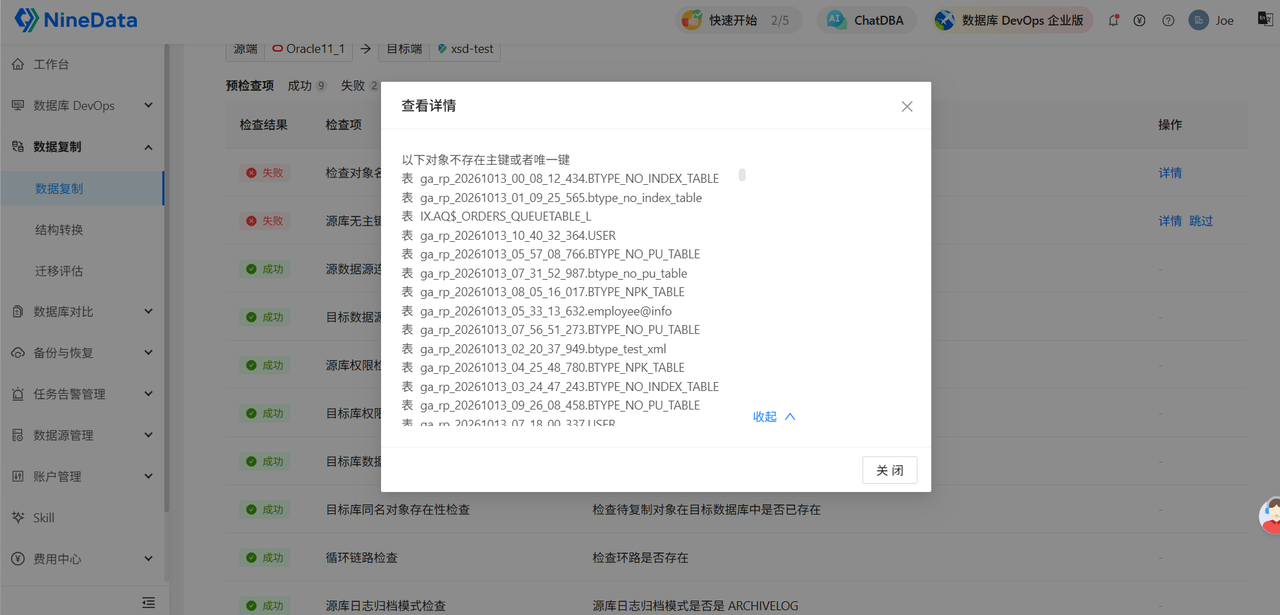The height and width of the screenshot is (615, 1280).
Task: Click the dialog's vertical scrollbar thumb
Action: [742, 175]
